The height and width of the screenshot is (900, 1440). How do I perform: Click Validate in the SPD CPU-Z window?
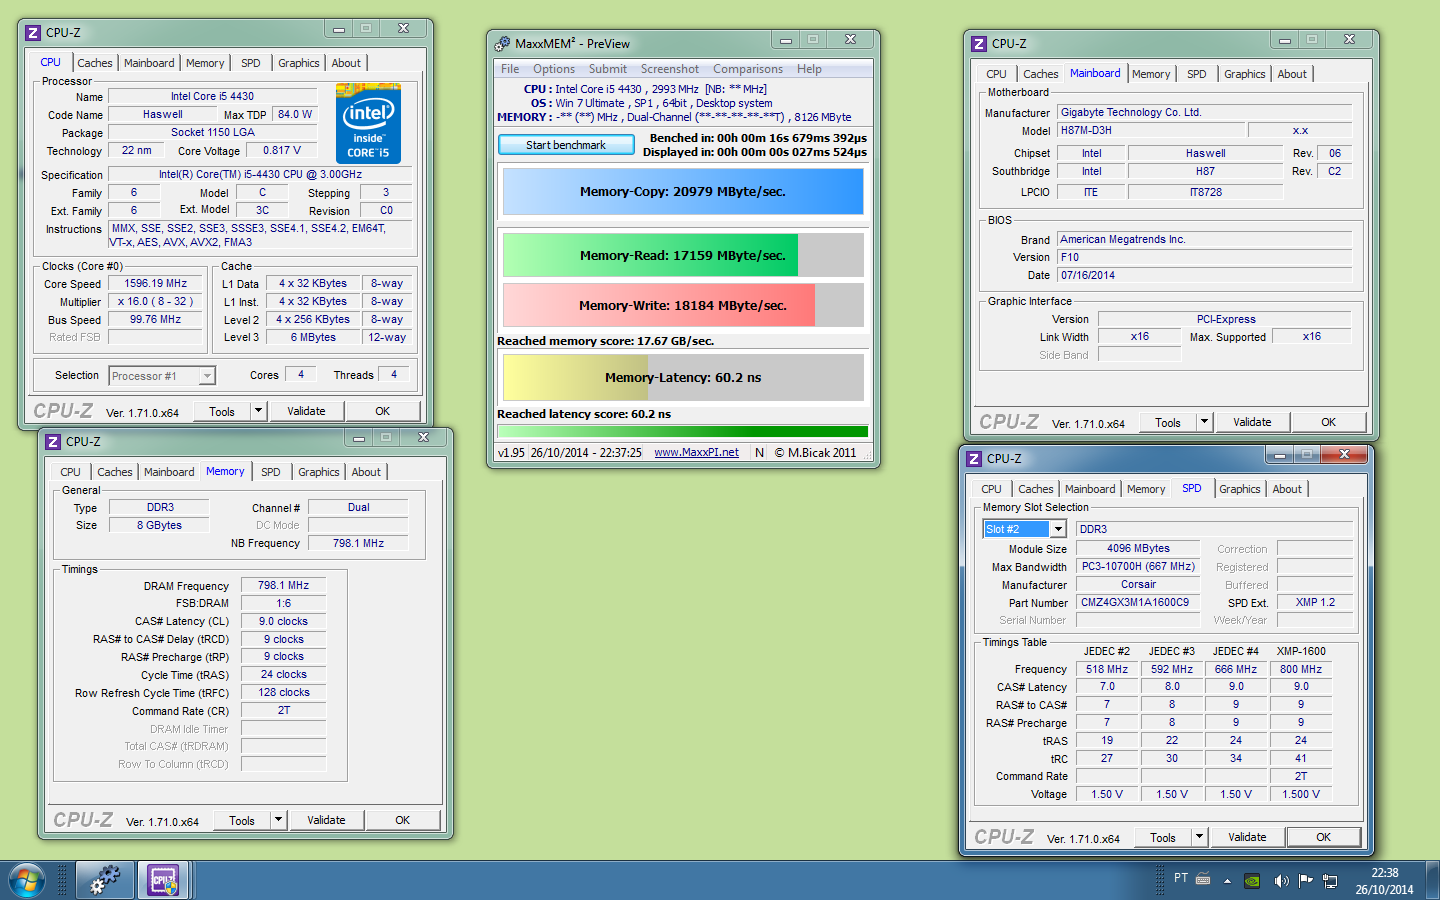coord(1247,837)
